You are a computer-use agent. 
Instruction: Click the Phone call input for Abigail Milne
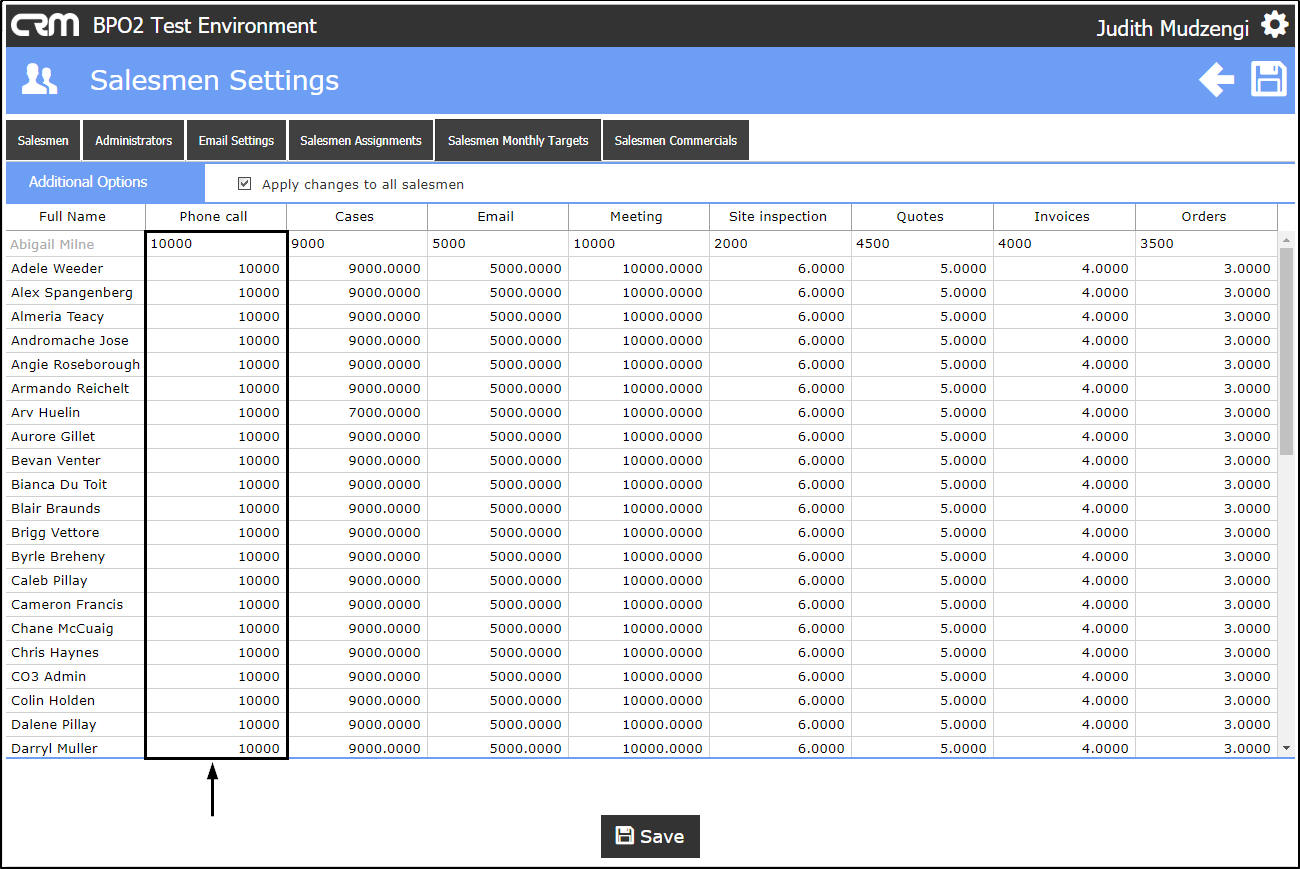pyautogui.click(x=215, y=244)
